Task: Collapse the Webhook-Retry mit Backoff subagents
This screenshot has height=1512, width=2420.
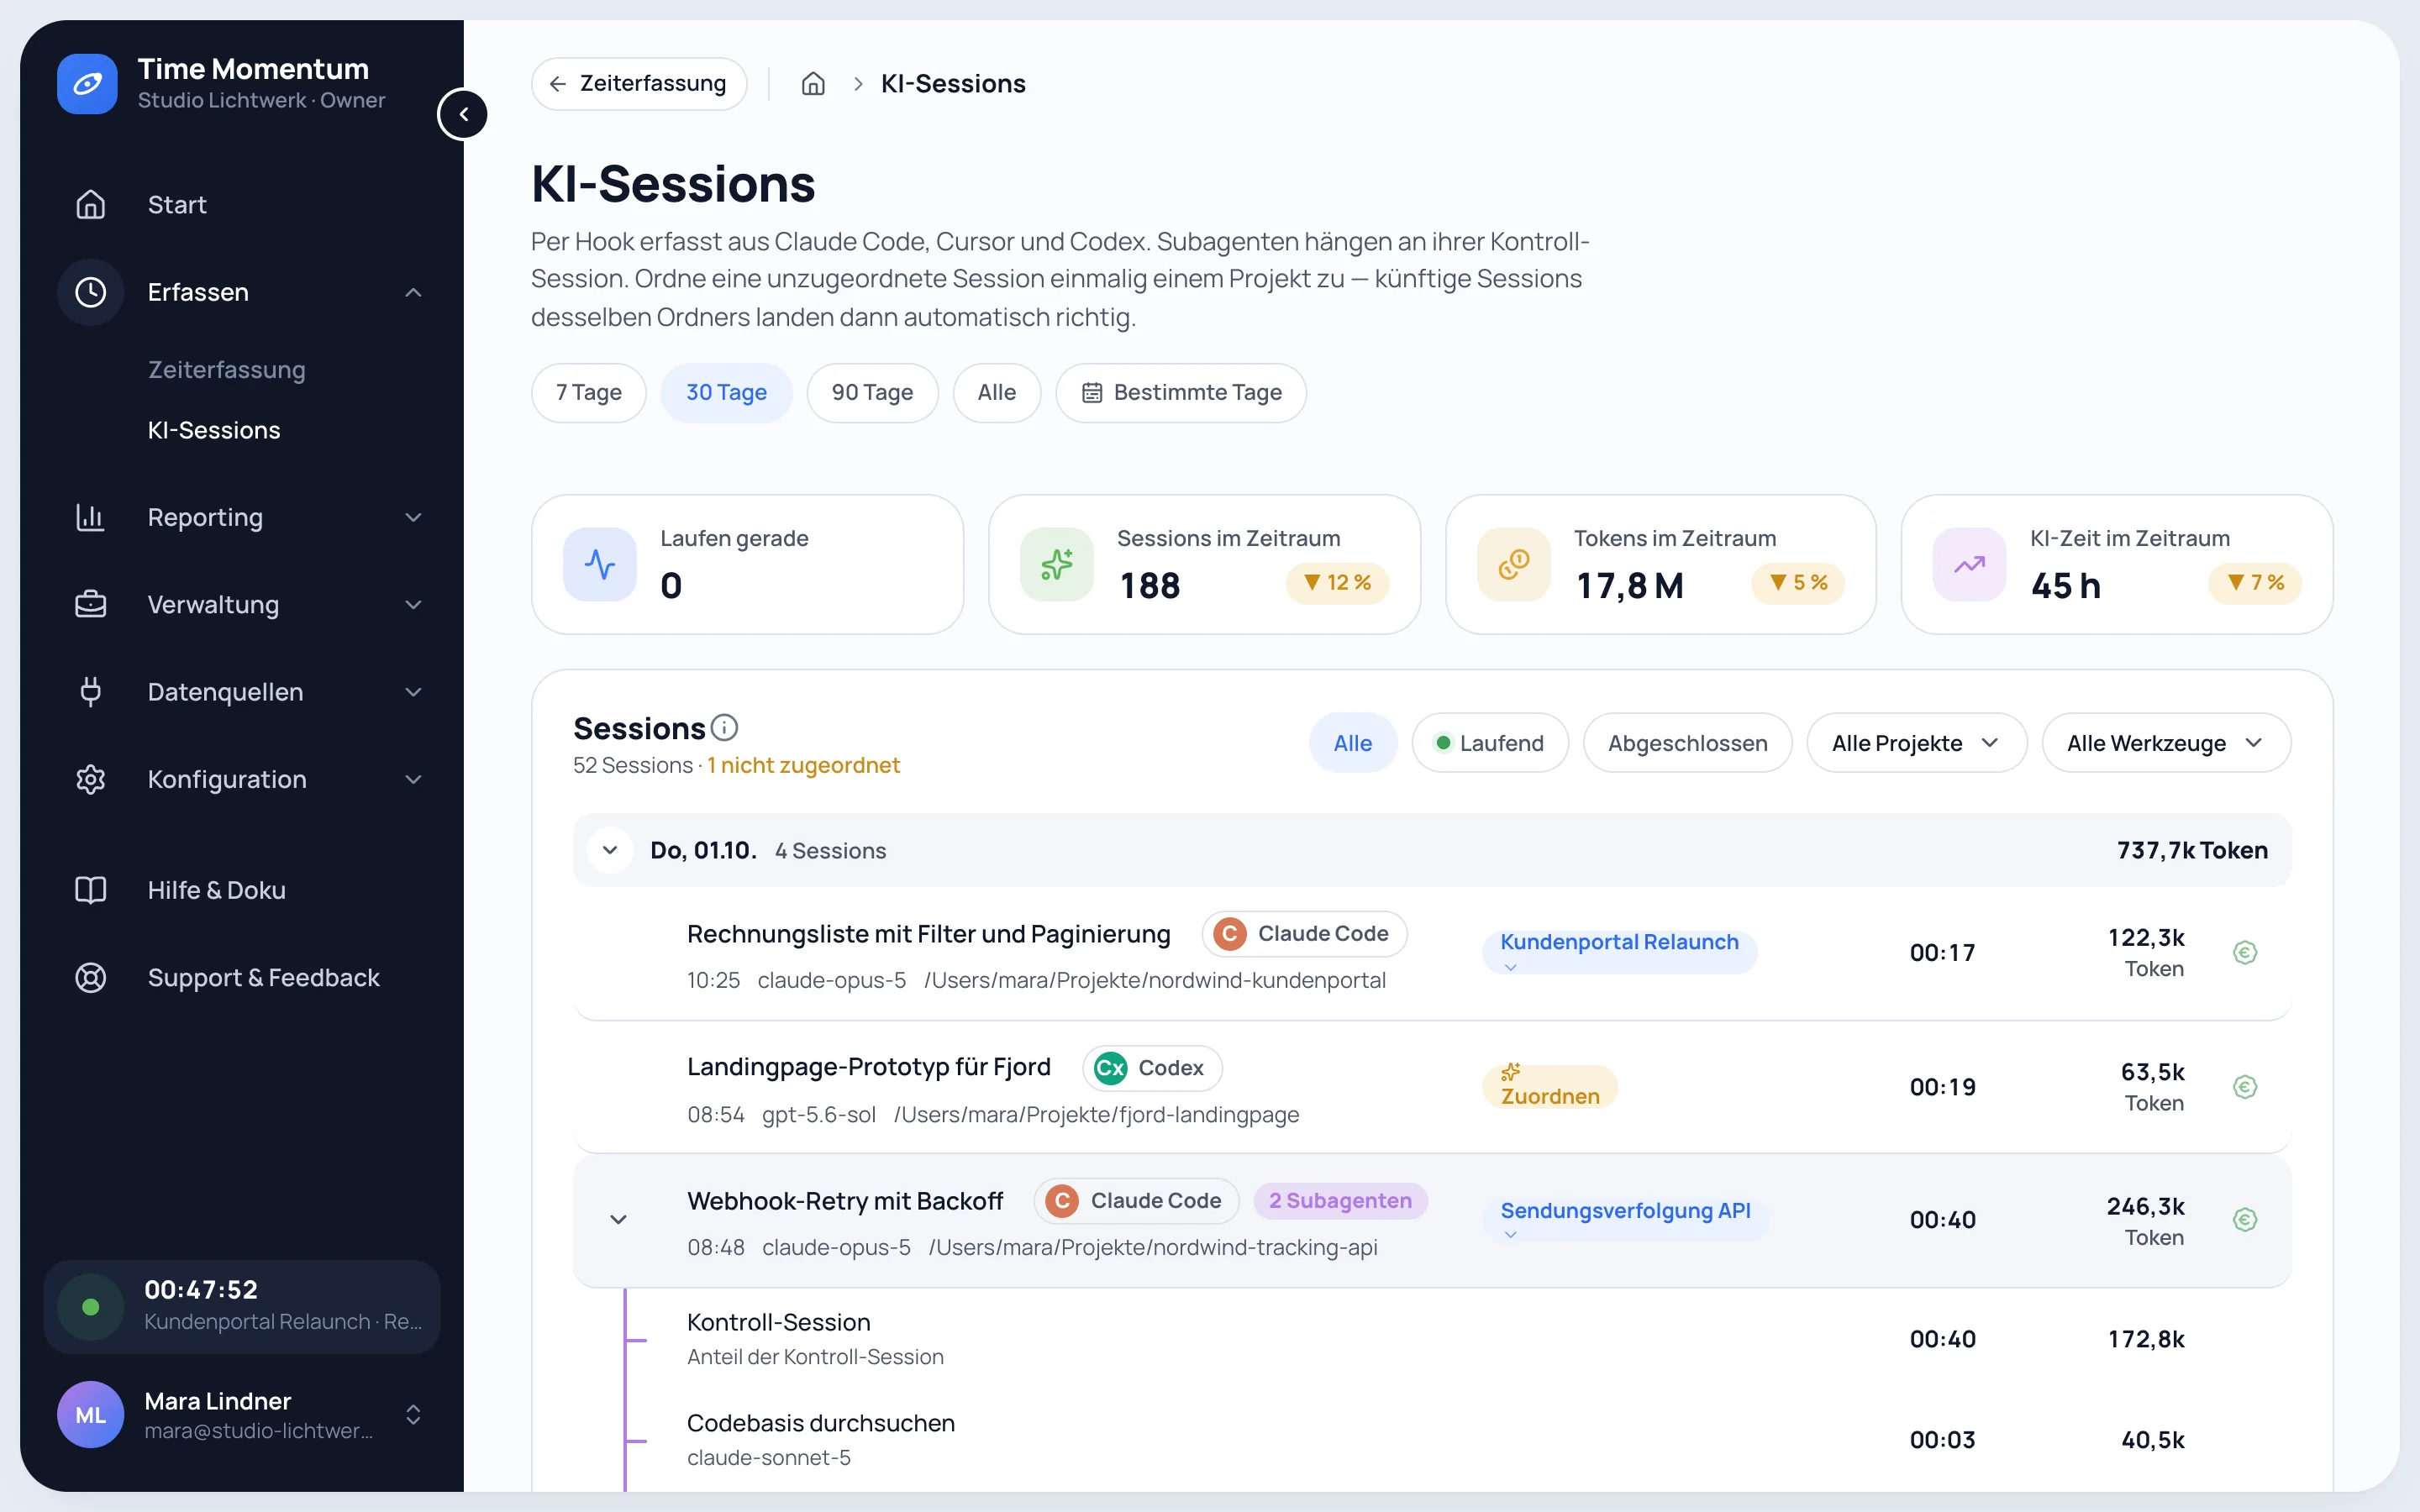Action: (619, 1220)
